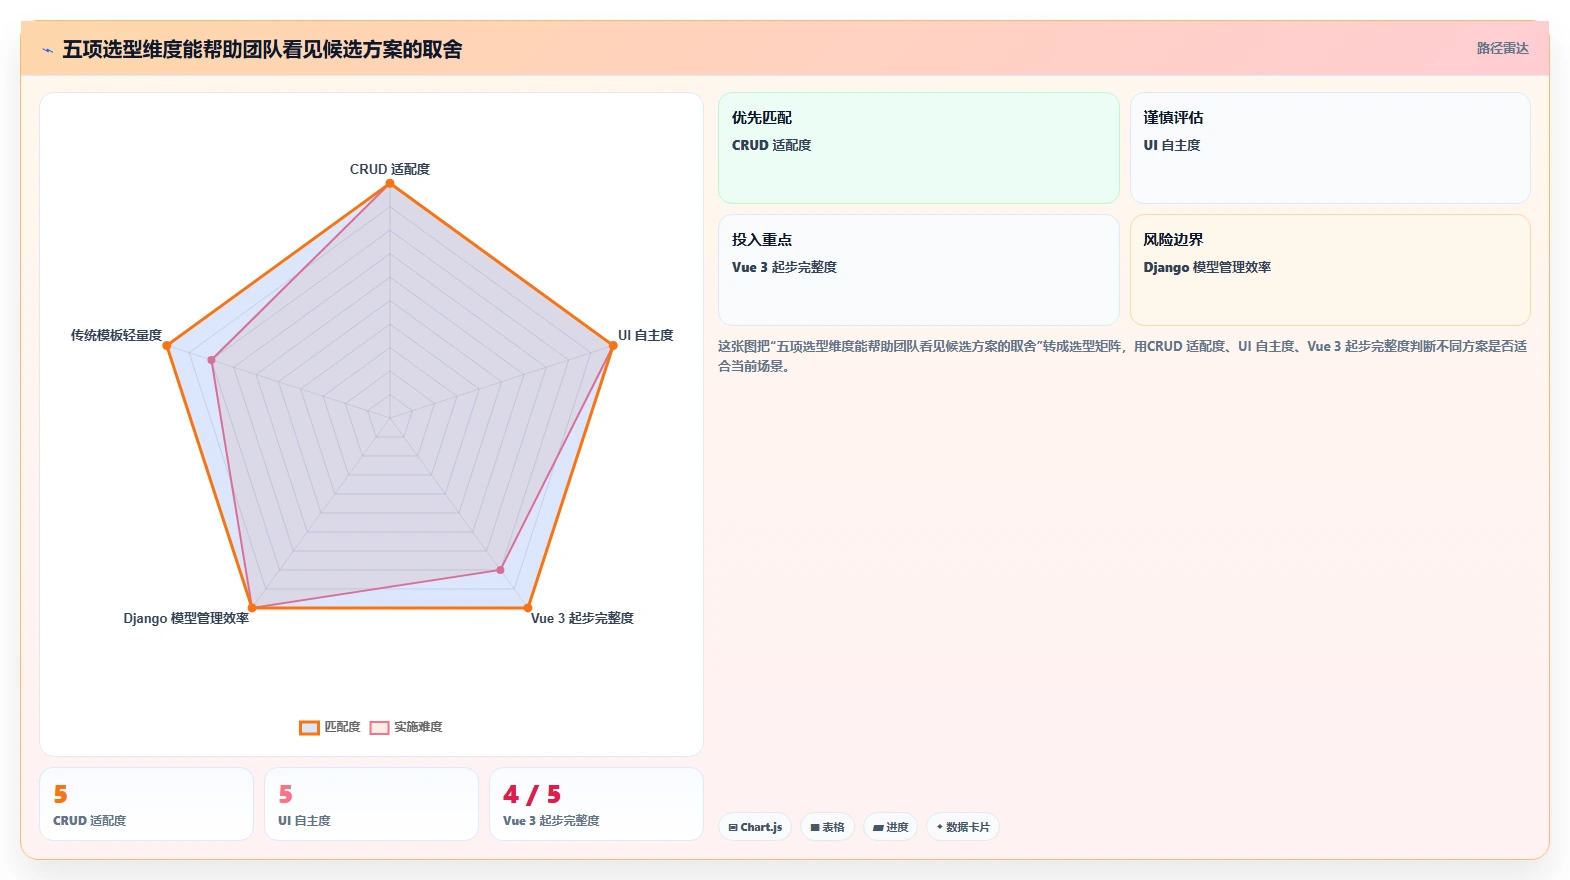This screenshot has height=880, width=1570.
Task: Select the 数据卡片 chip
Action: pos(963,827)
